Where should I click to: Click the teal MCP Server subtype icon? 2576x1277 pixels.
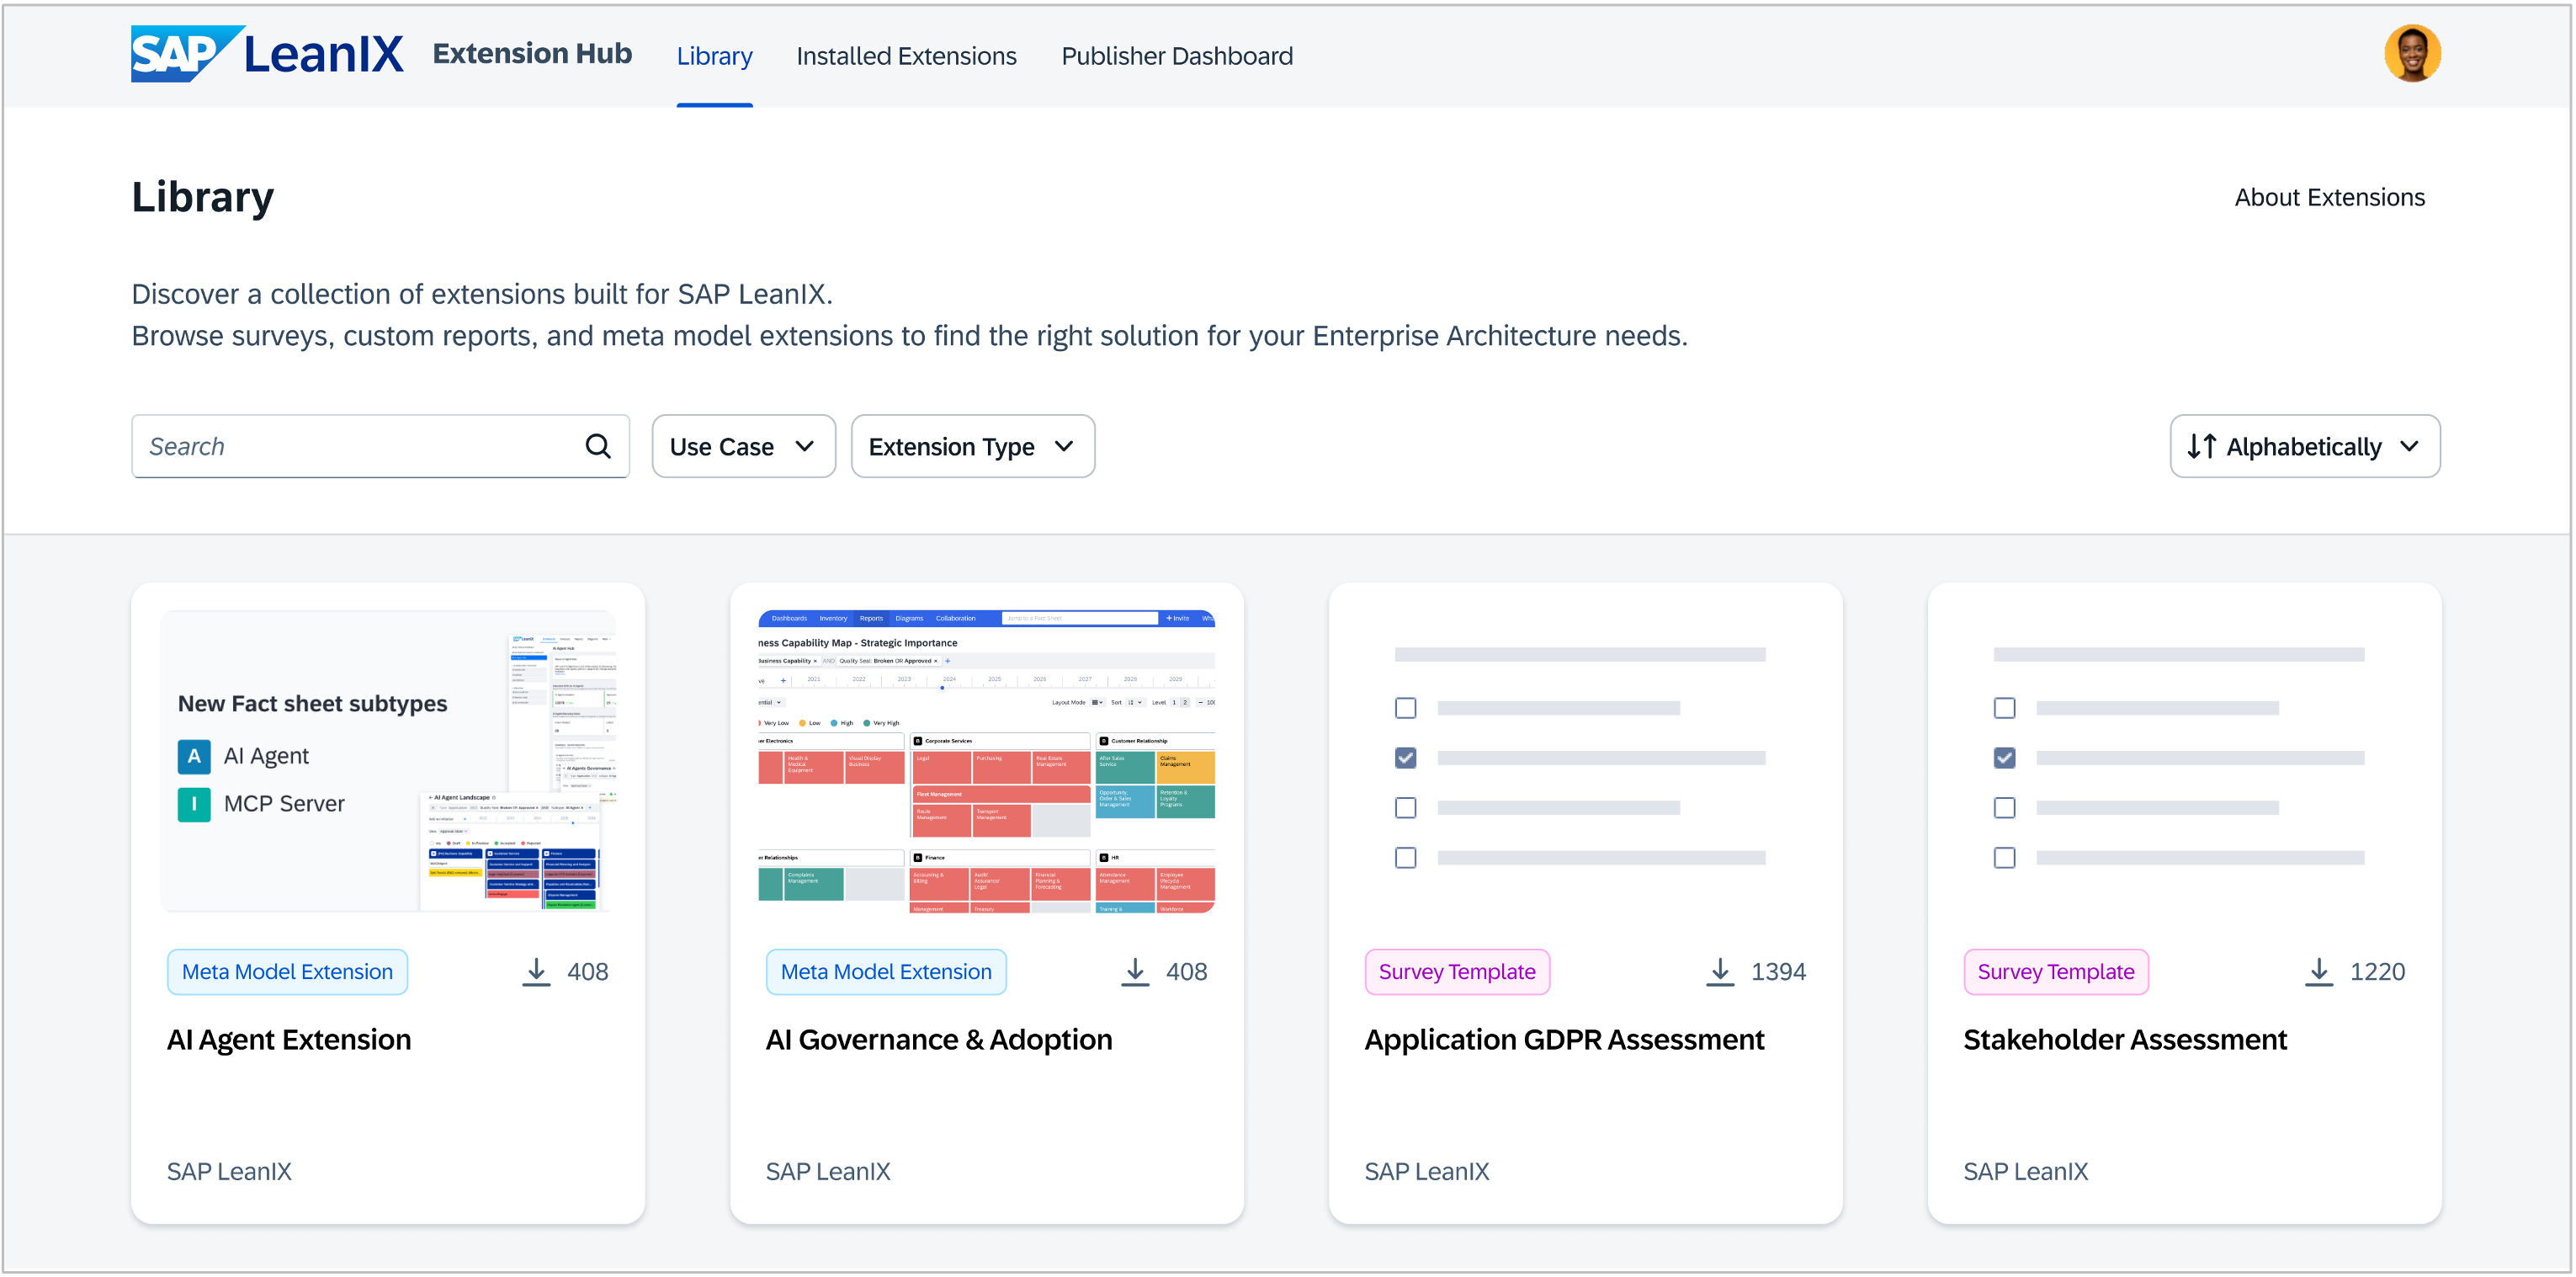194,804
